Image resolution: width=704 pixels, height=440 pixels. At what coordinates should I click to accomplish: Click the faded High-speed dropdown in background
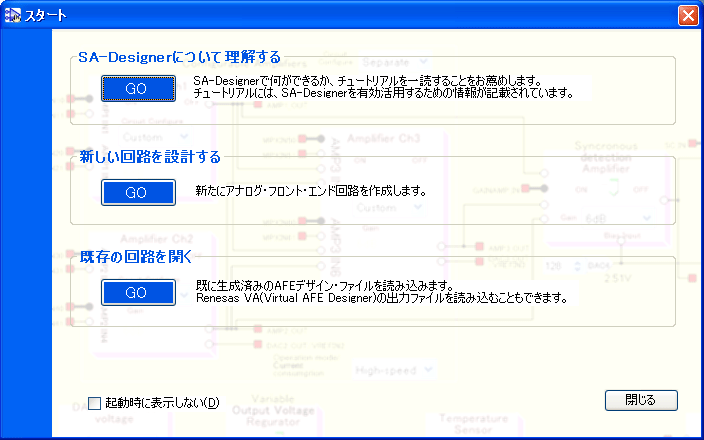pyautogui.click(x=390, y=370)
